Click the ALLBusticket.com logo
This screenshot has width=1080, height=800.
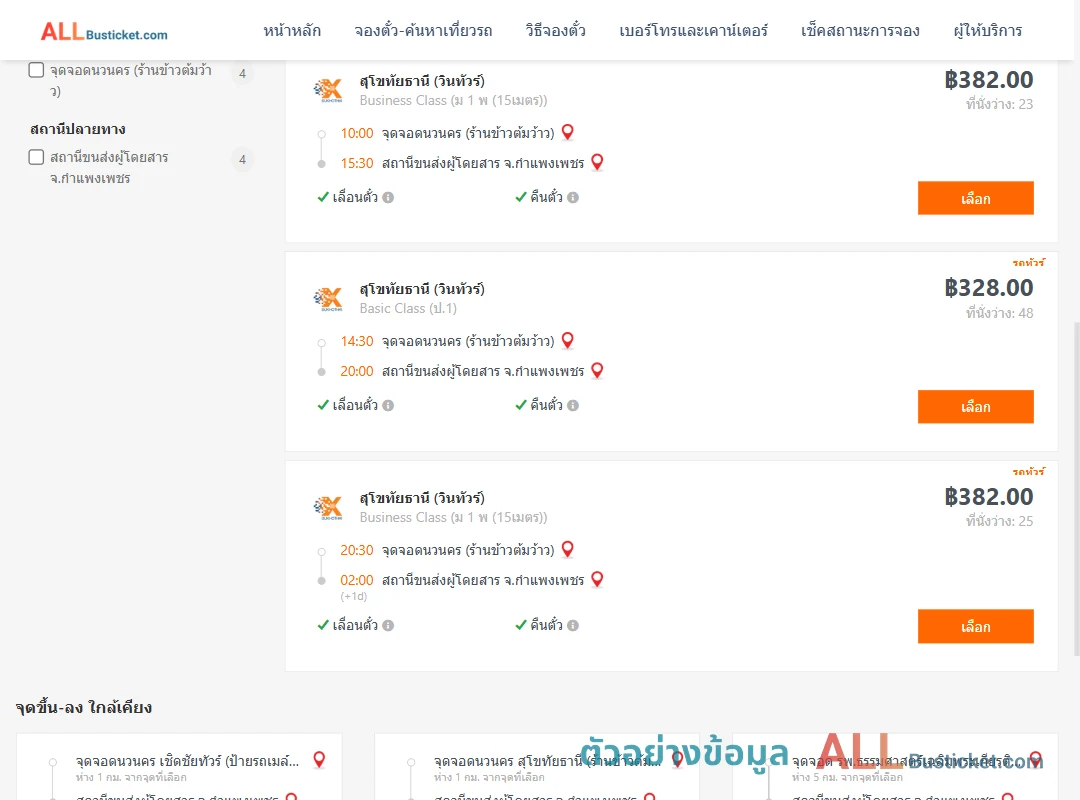click(x=104, y=32)
